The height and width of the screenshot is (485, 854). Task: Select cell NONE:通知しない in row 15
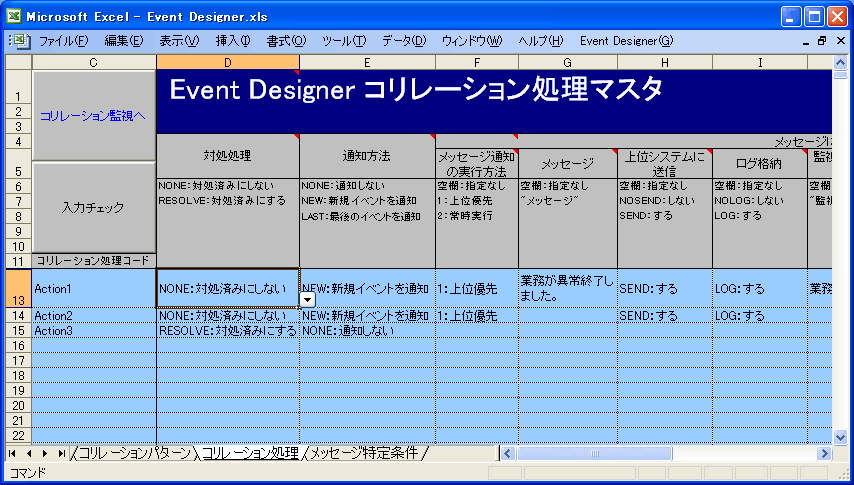(x=367, y=331)
